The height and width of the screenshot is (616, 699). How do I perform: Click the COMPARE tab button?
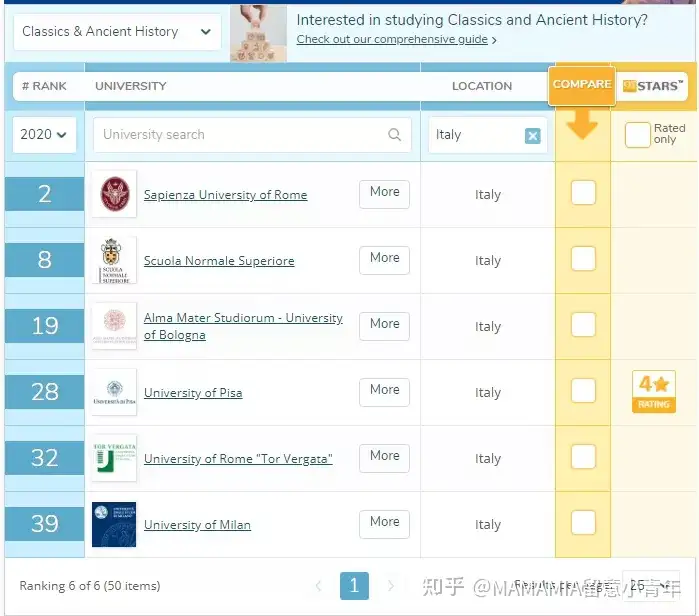582,85
